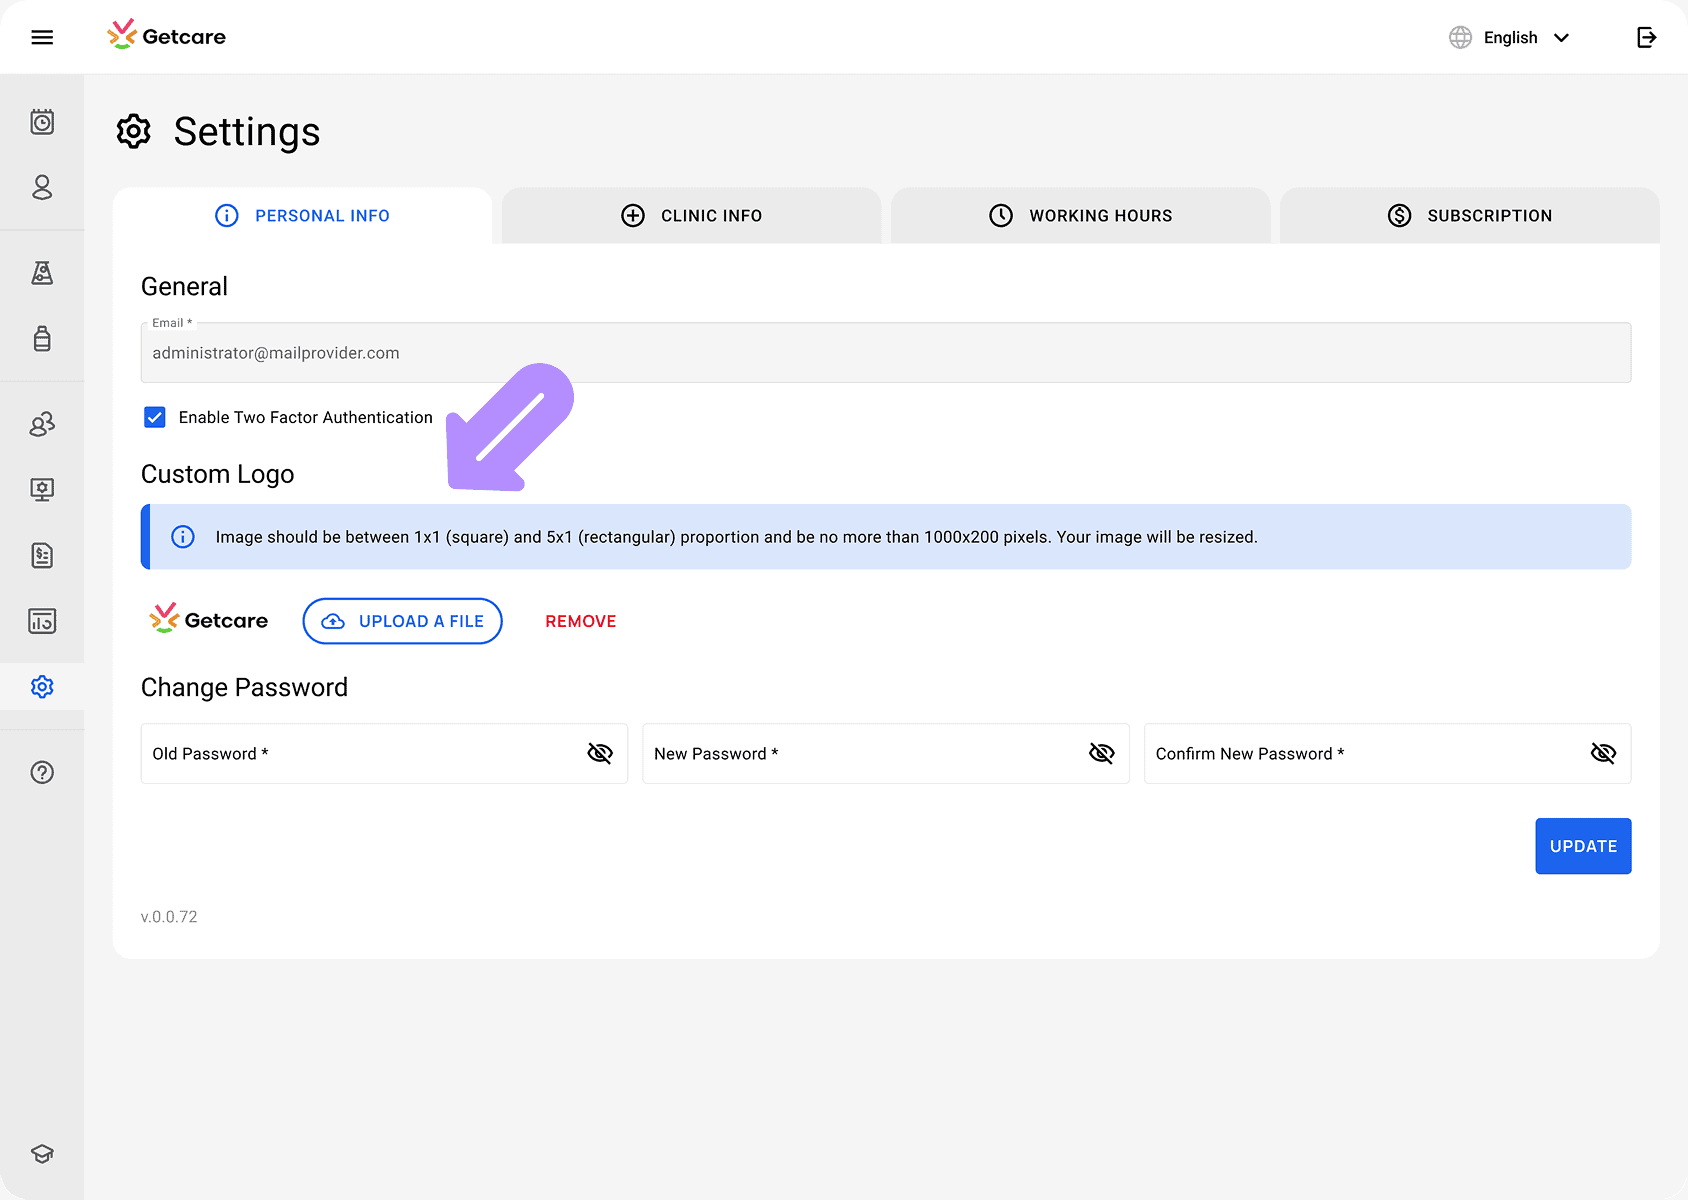
Task: Switch to the Clinic Info tab
Action: 691,216
